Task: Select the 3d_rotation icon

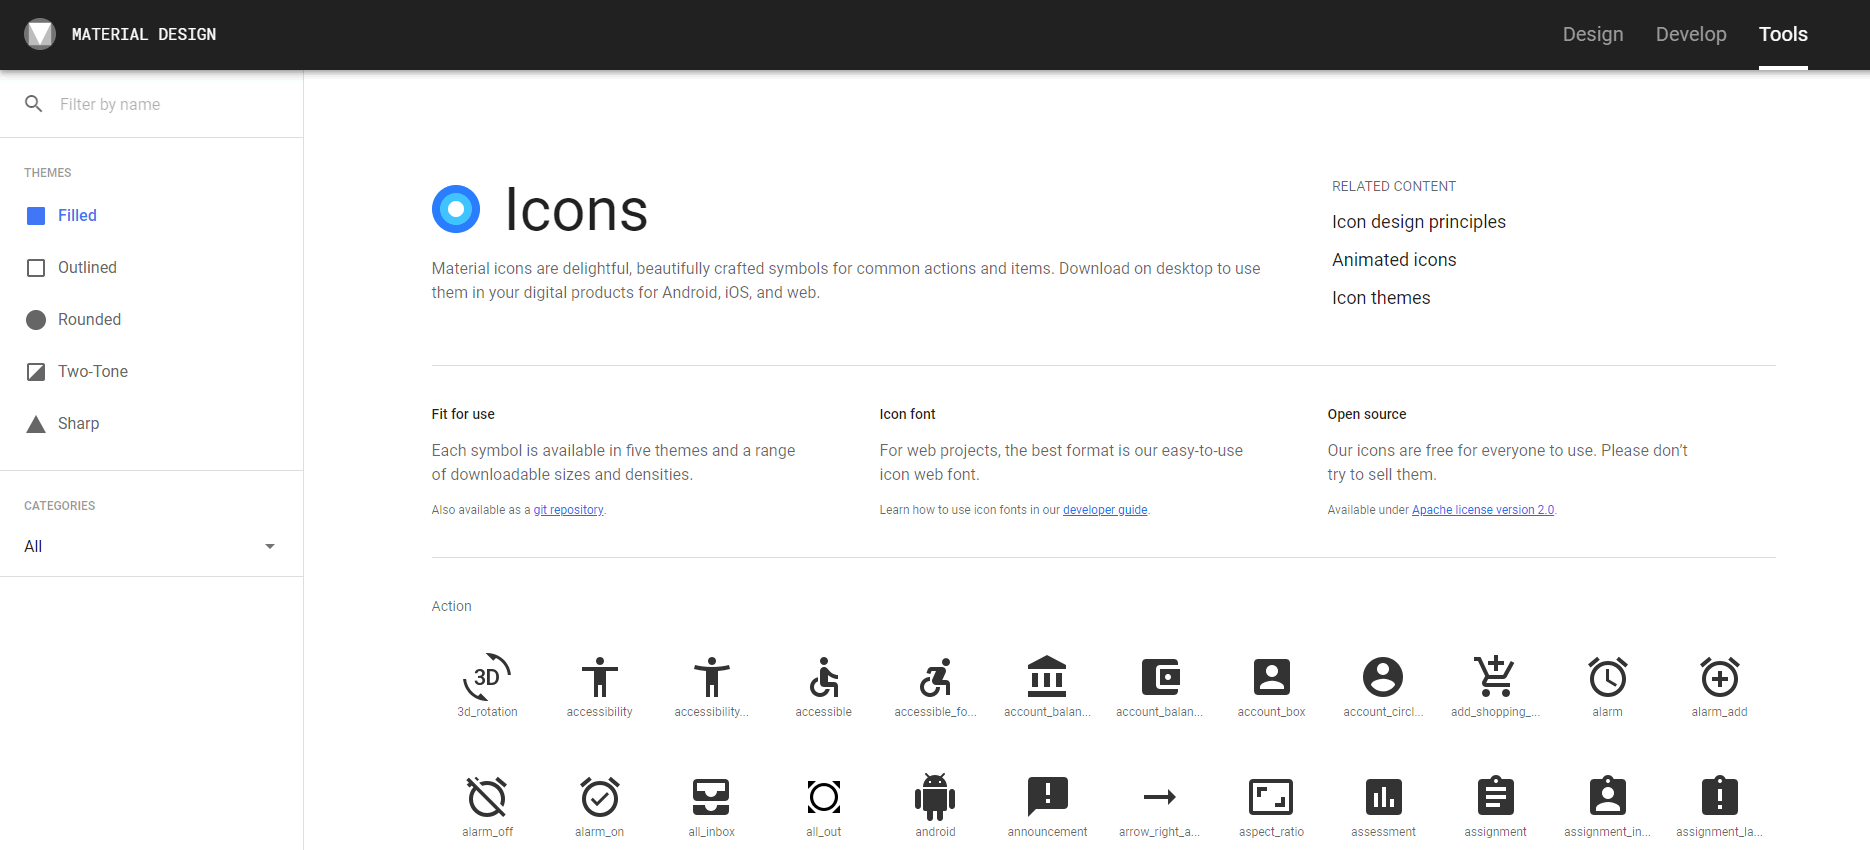Action: coord(487,678)
